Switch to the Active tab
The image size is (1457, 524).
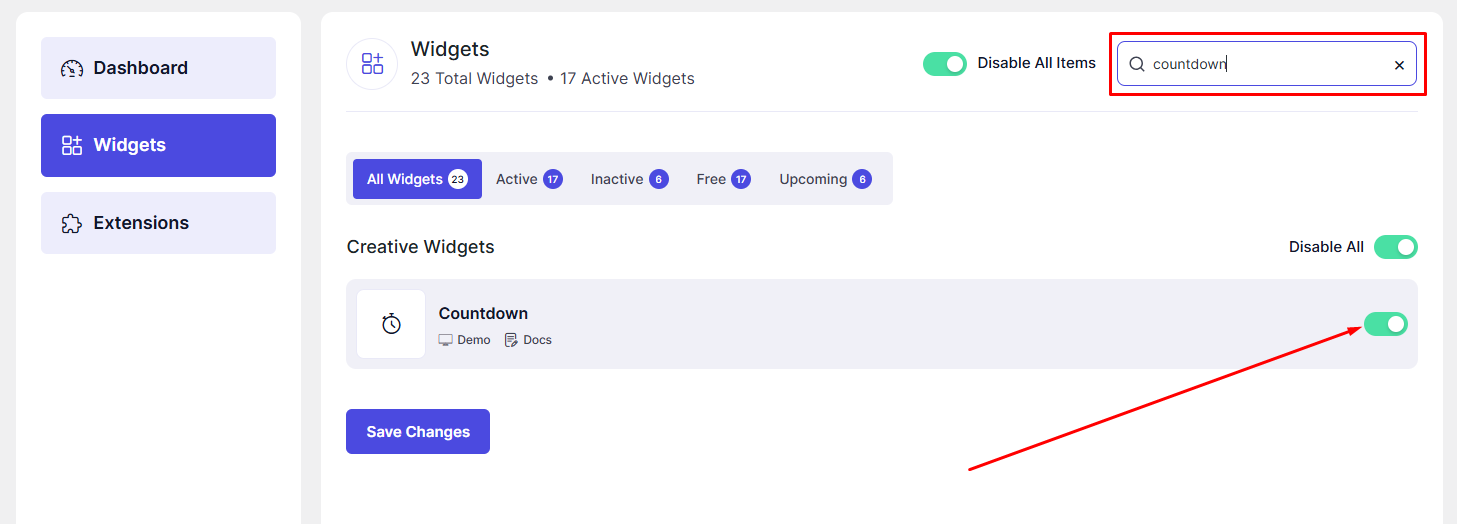pyautogui.click(x=529, y=179)
